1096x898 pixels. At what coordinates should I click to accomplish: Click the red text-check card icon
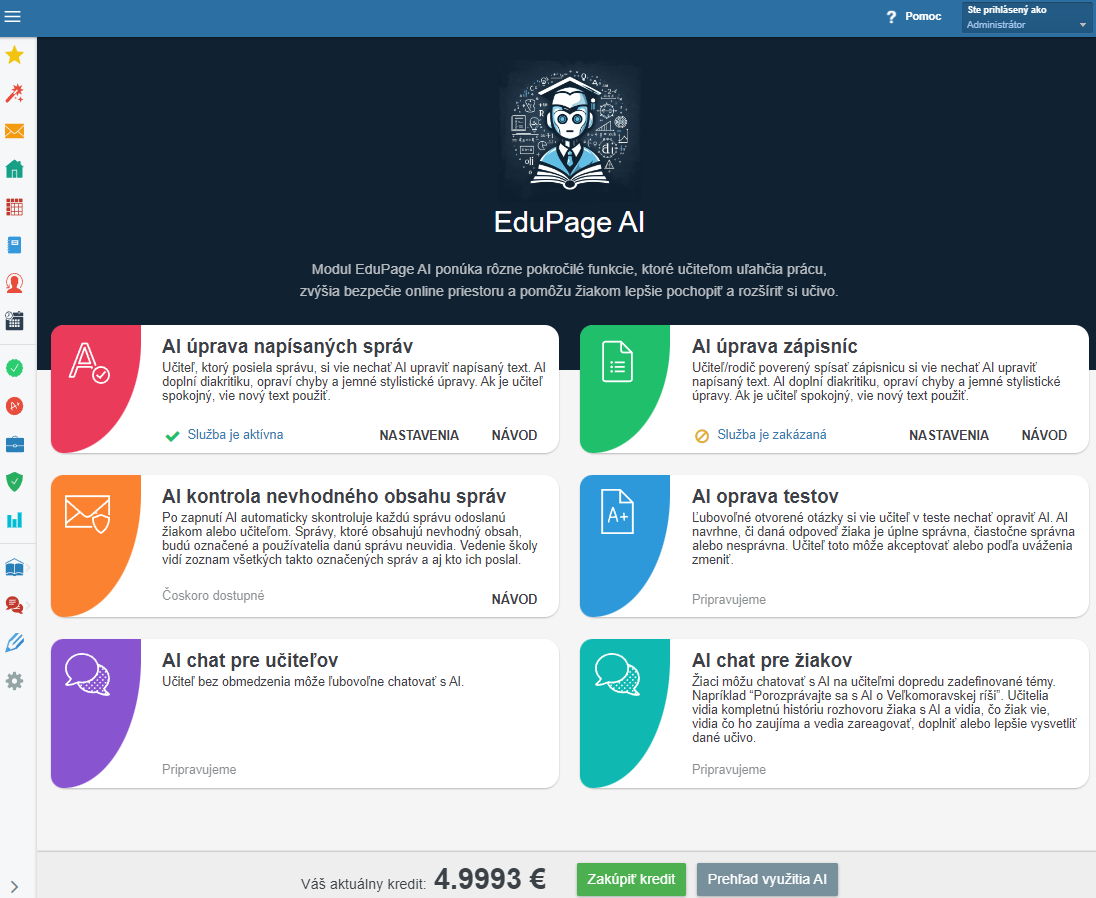click(89, 363)
